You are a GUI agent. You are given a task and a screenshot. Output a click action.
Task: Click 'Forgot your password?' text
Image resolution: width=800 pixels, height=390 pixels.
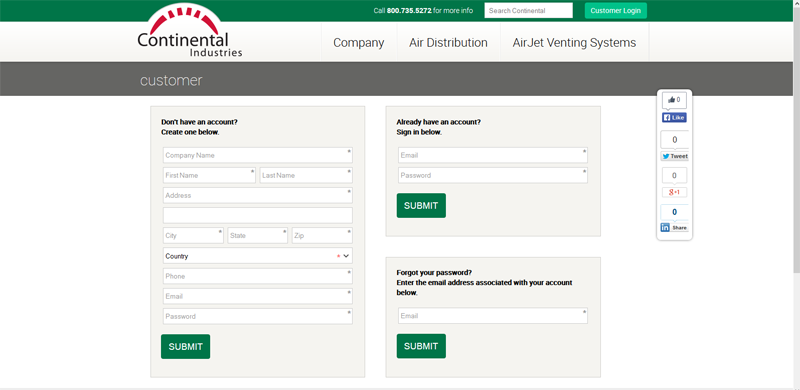point(434,273)
